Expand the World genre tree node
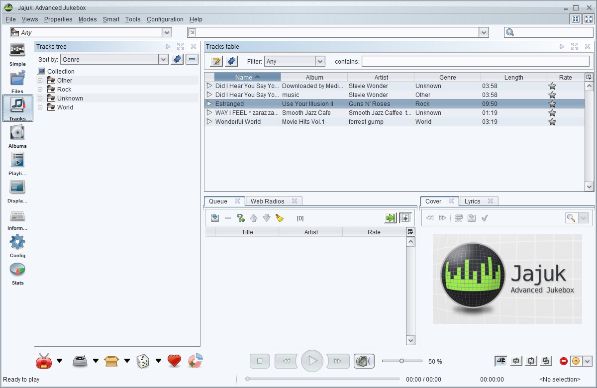Screen dimensions: 597x388 pos(40,107)
